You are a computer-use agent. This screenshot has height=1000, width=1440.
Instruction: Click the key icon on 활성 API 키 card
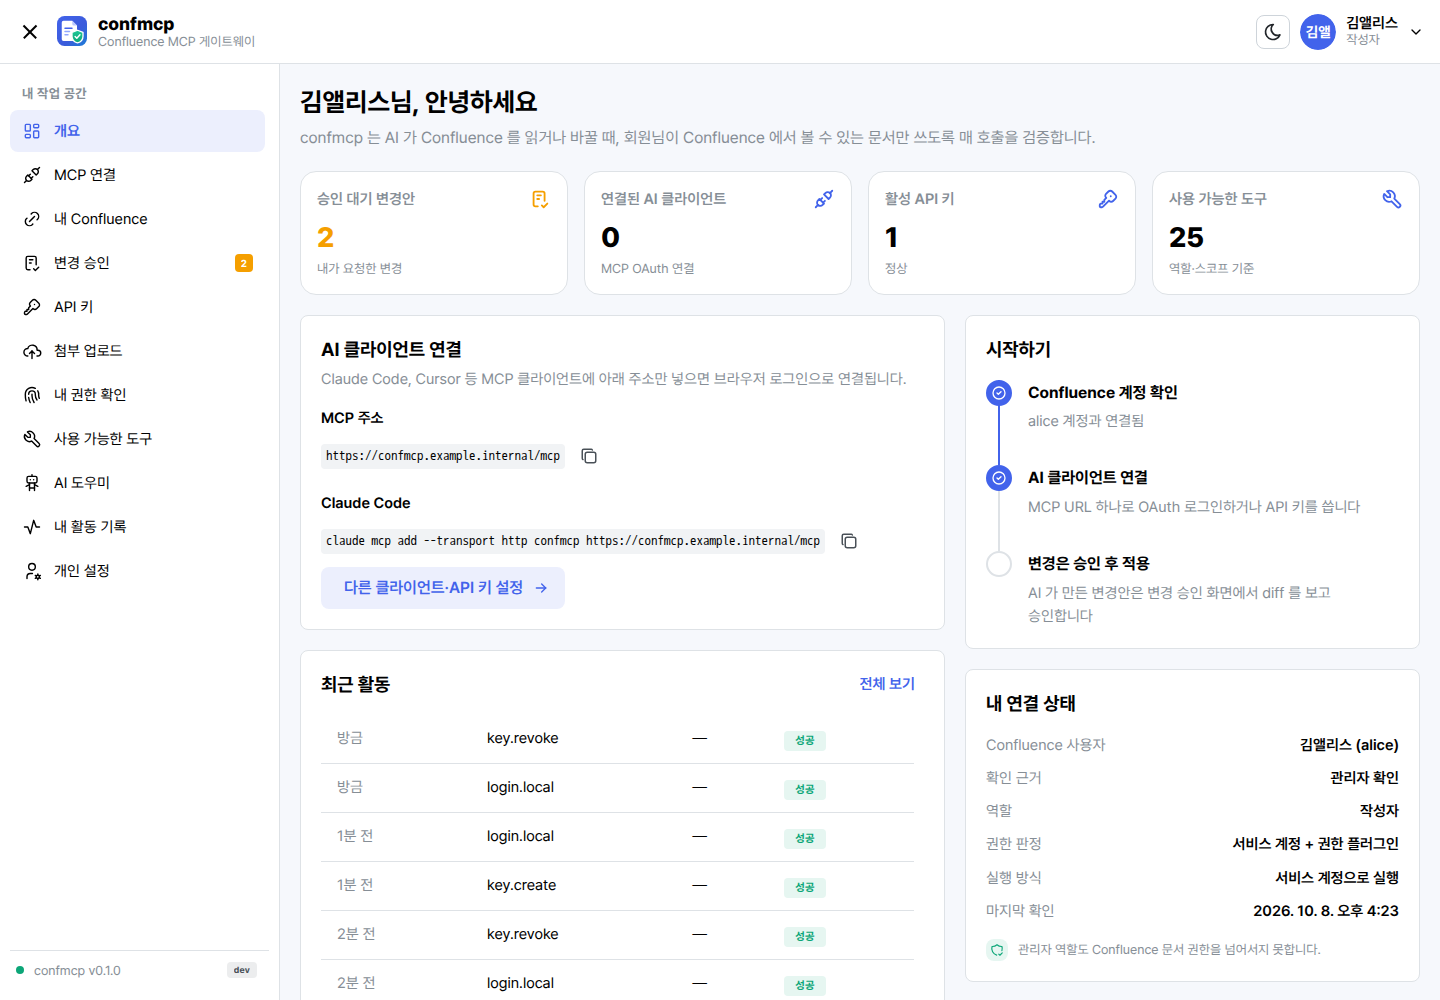click(x=1108, y=199)
